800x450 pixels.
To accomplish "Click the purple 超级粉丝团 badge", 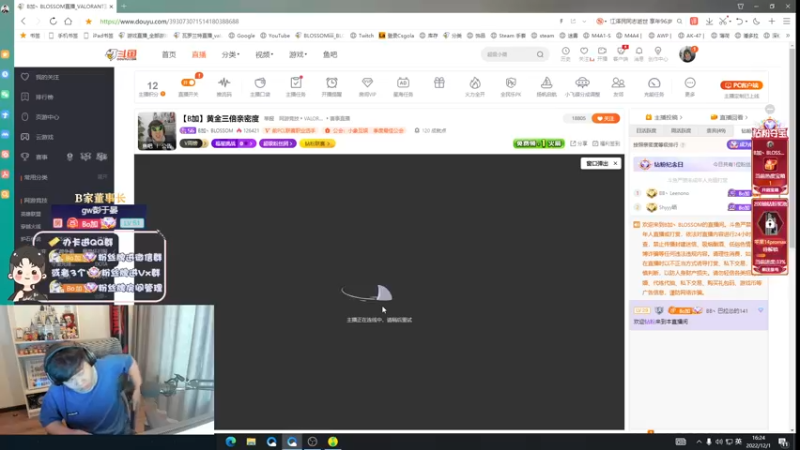I will (x=278, y=144).
